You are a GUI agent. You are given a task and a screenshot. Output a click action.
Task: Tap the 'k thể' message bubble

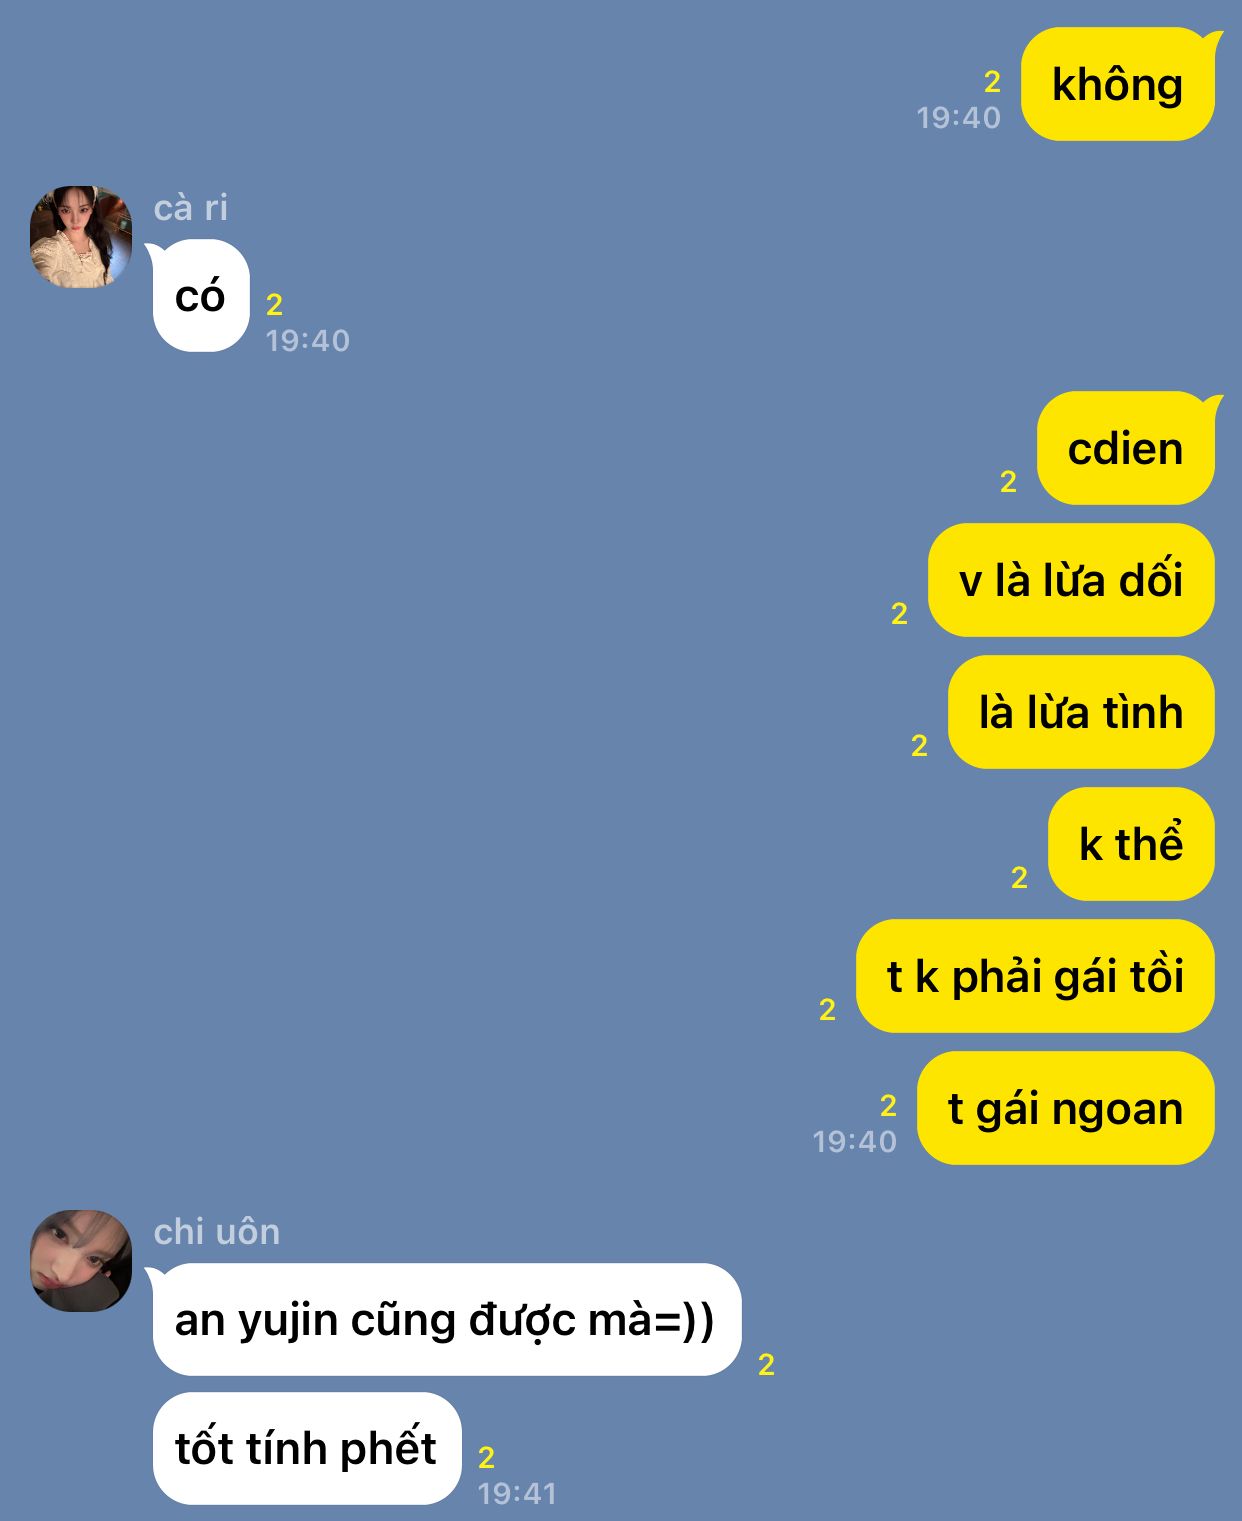pyautogui.click(x=1131, y=844)
